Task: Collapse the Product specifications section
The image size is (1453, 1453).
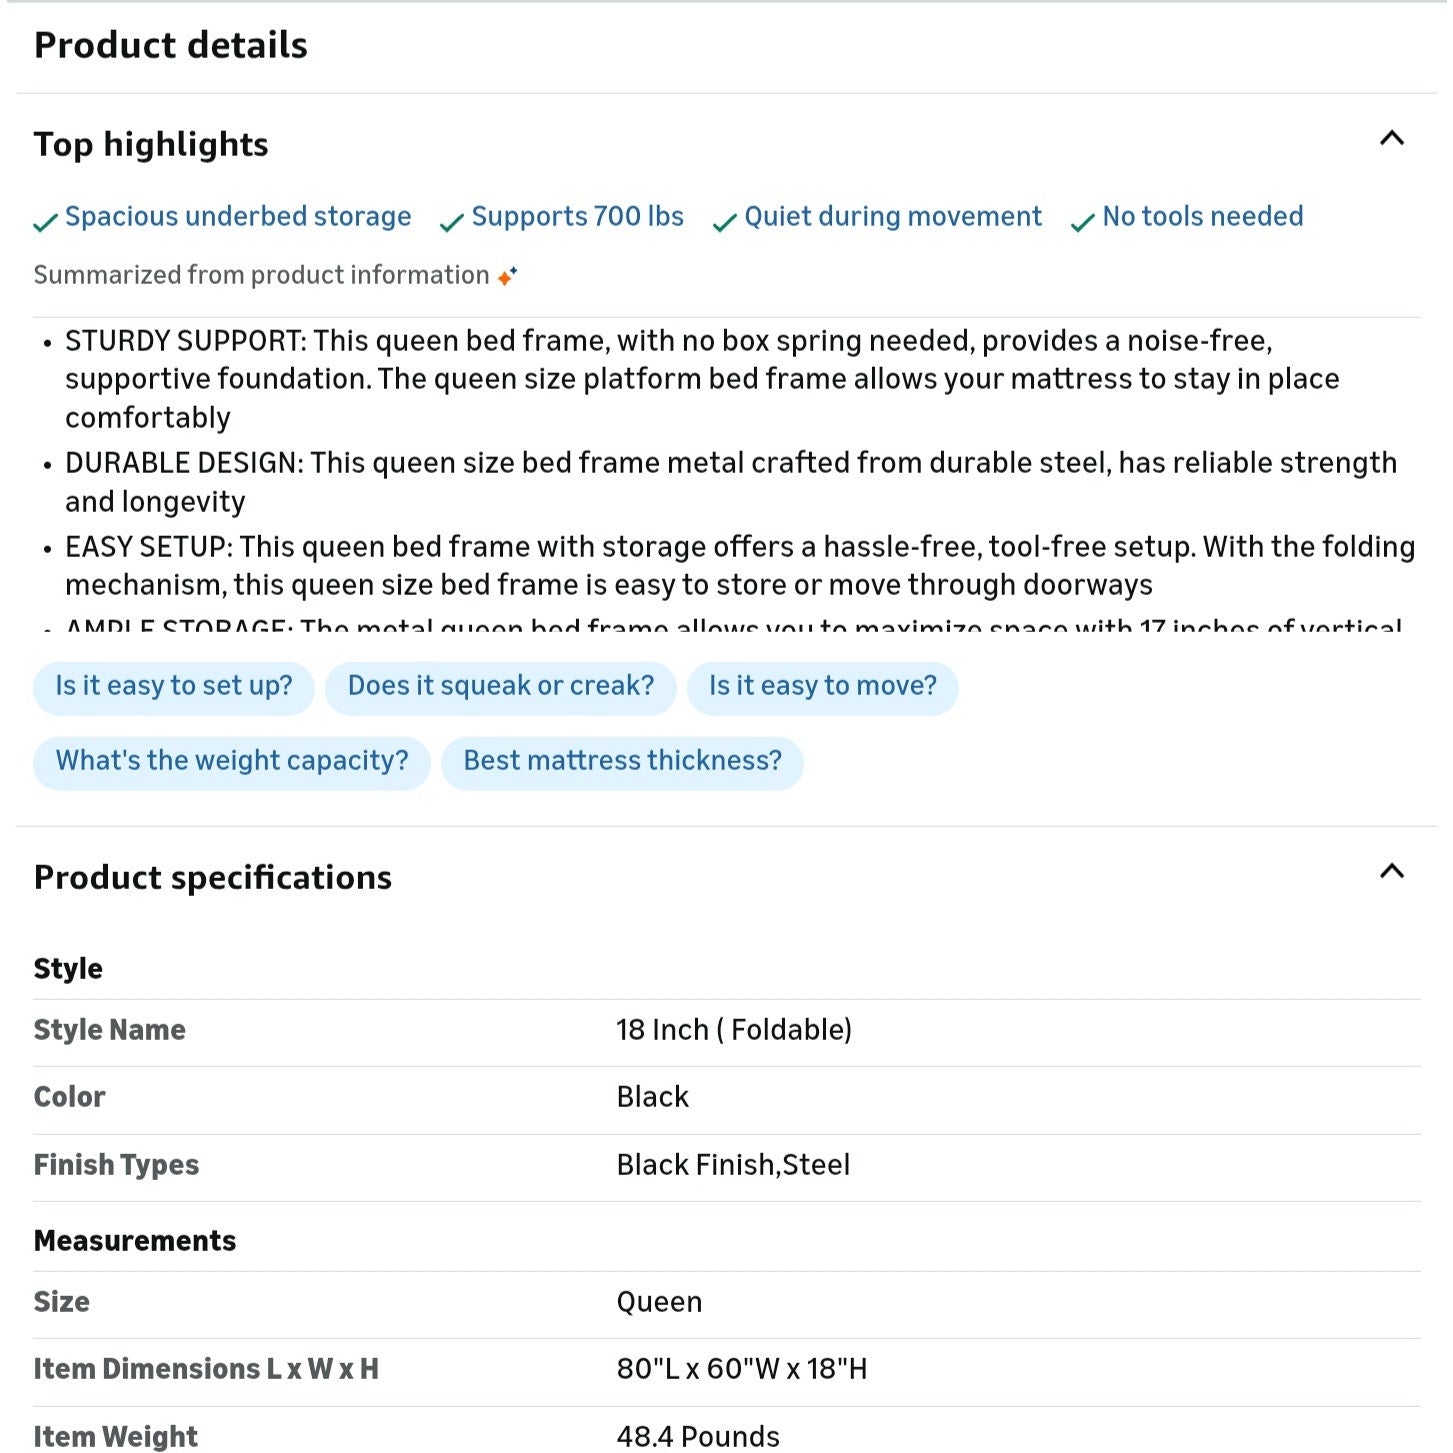Action: tap(1391, 872)
